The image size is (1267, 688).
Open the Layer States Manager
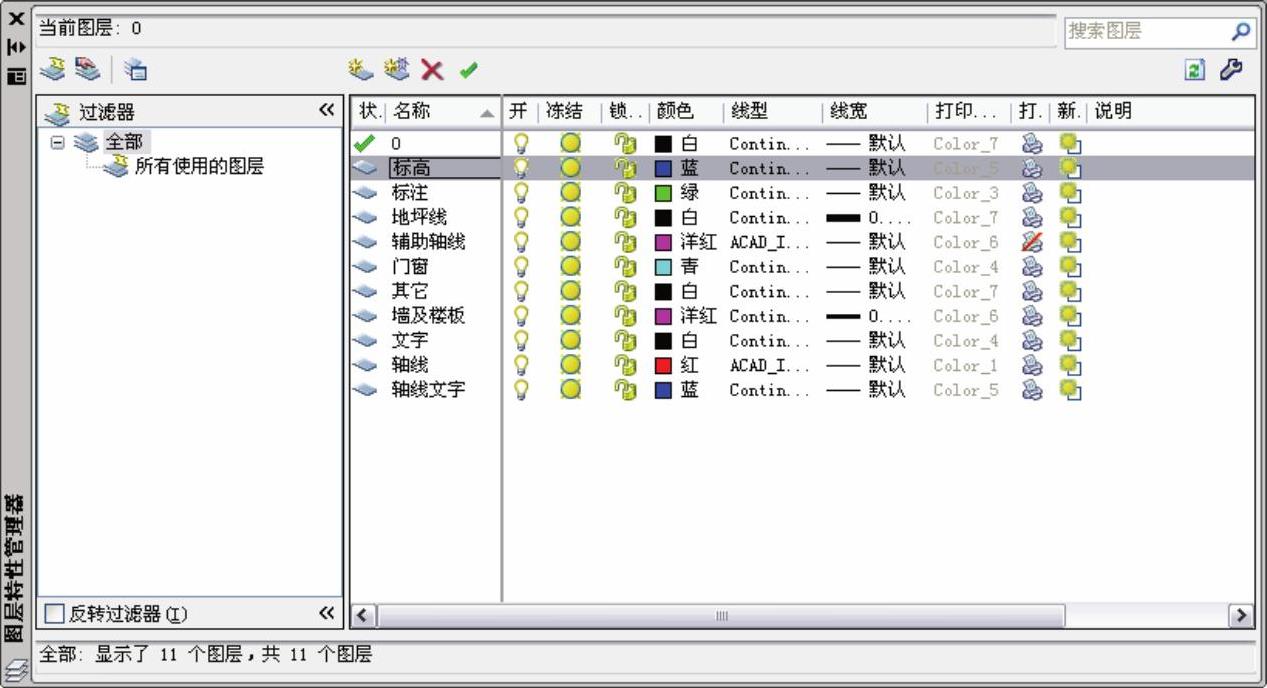135,69
